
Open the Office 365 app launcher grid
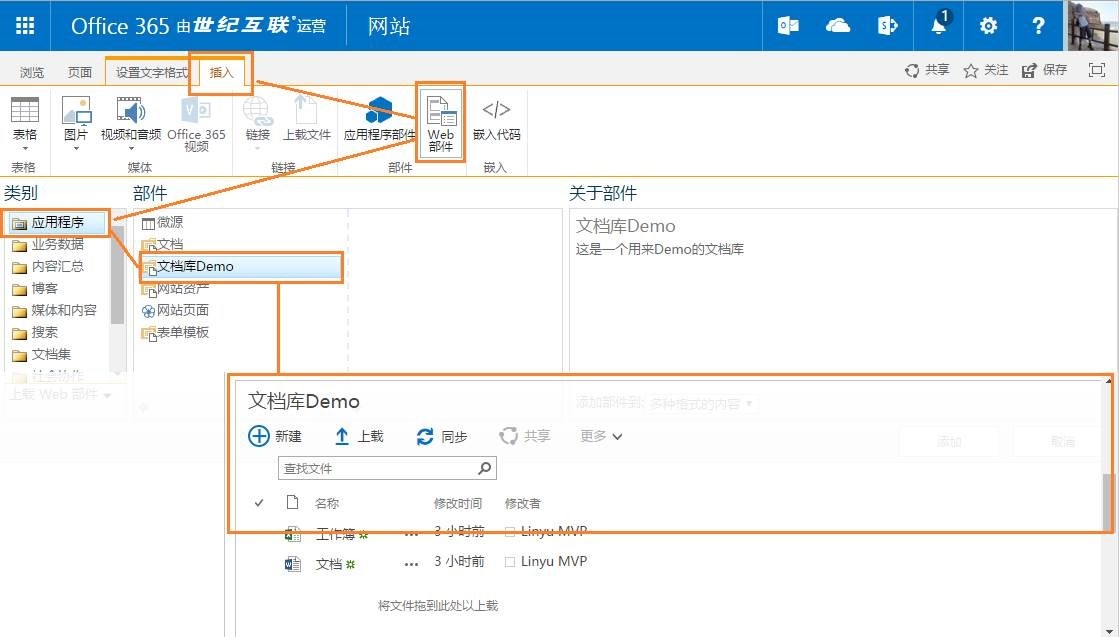click(x=25, y=26)
